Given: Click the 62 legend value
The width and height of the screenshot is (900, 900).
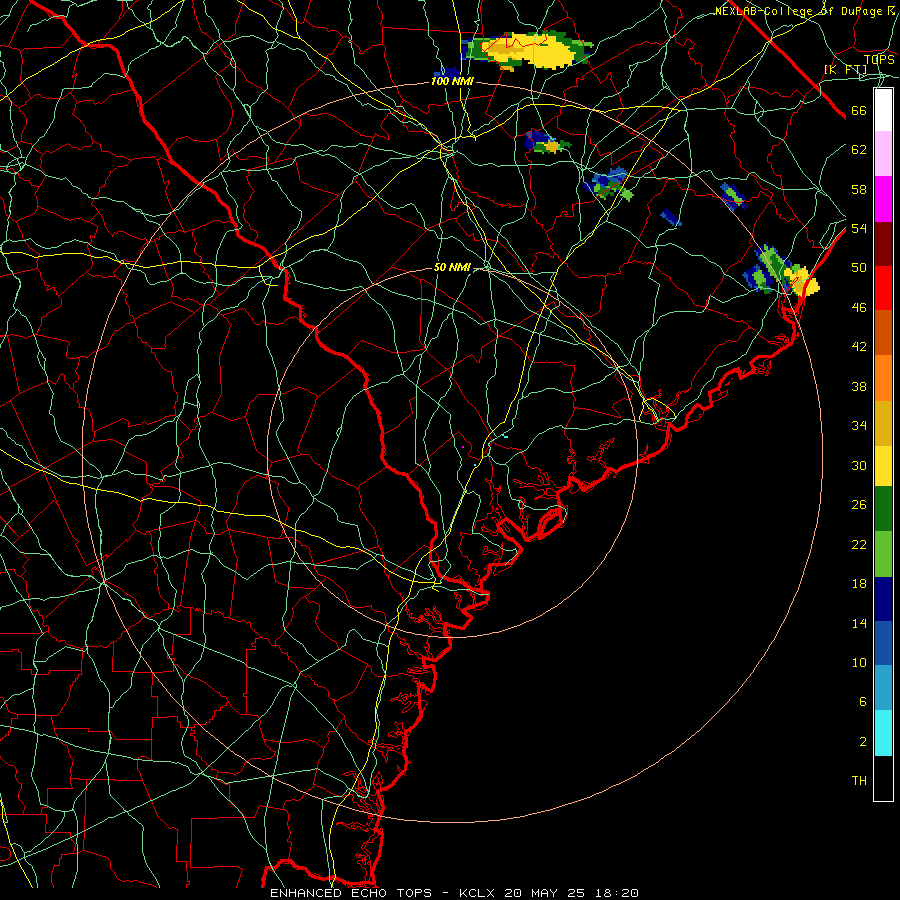Looking at the screenshot, I should click(x=859, y=150).
